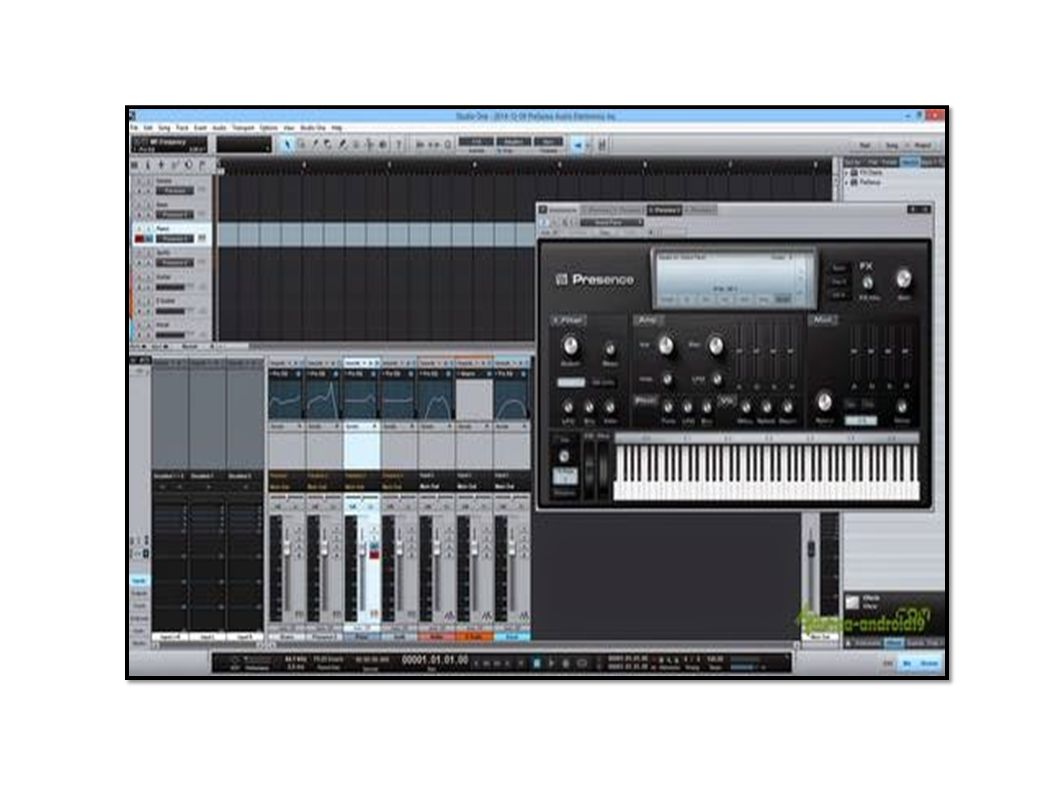
Task: Open instrument selector on Synth track
Action: [175, 263]
